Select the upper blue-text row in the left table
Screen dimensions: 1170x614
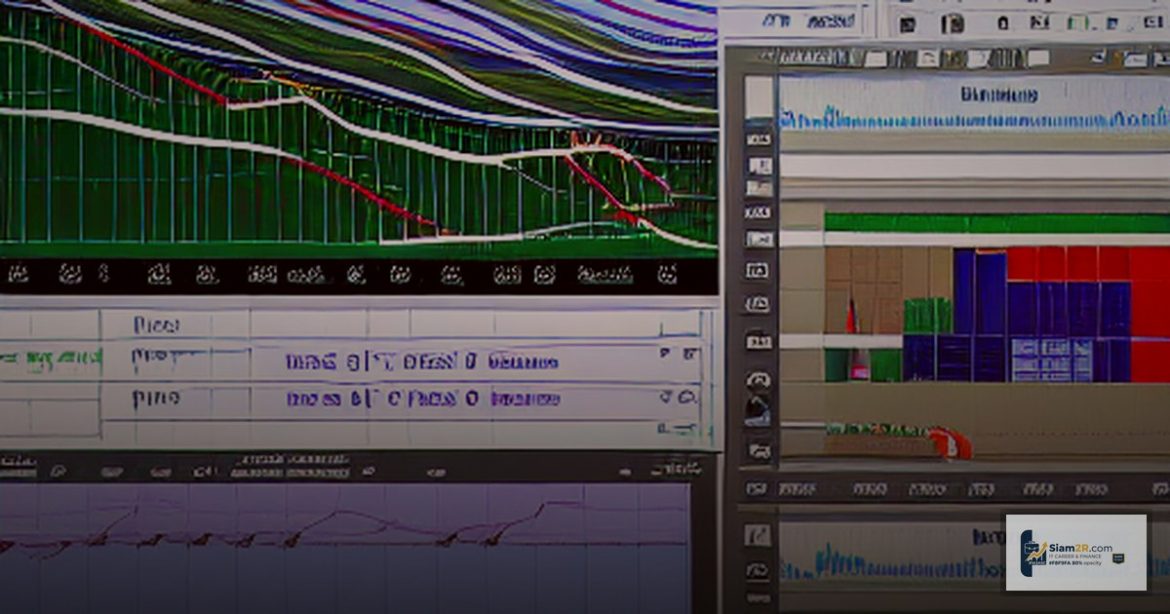tap(422, 362)
